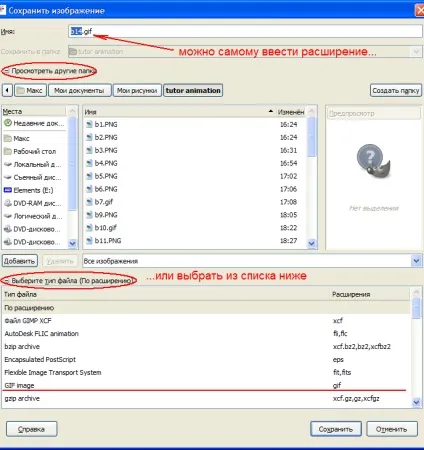Select 'Elements (E:)' drive in places

point(35,190)
